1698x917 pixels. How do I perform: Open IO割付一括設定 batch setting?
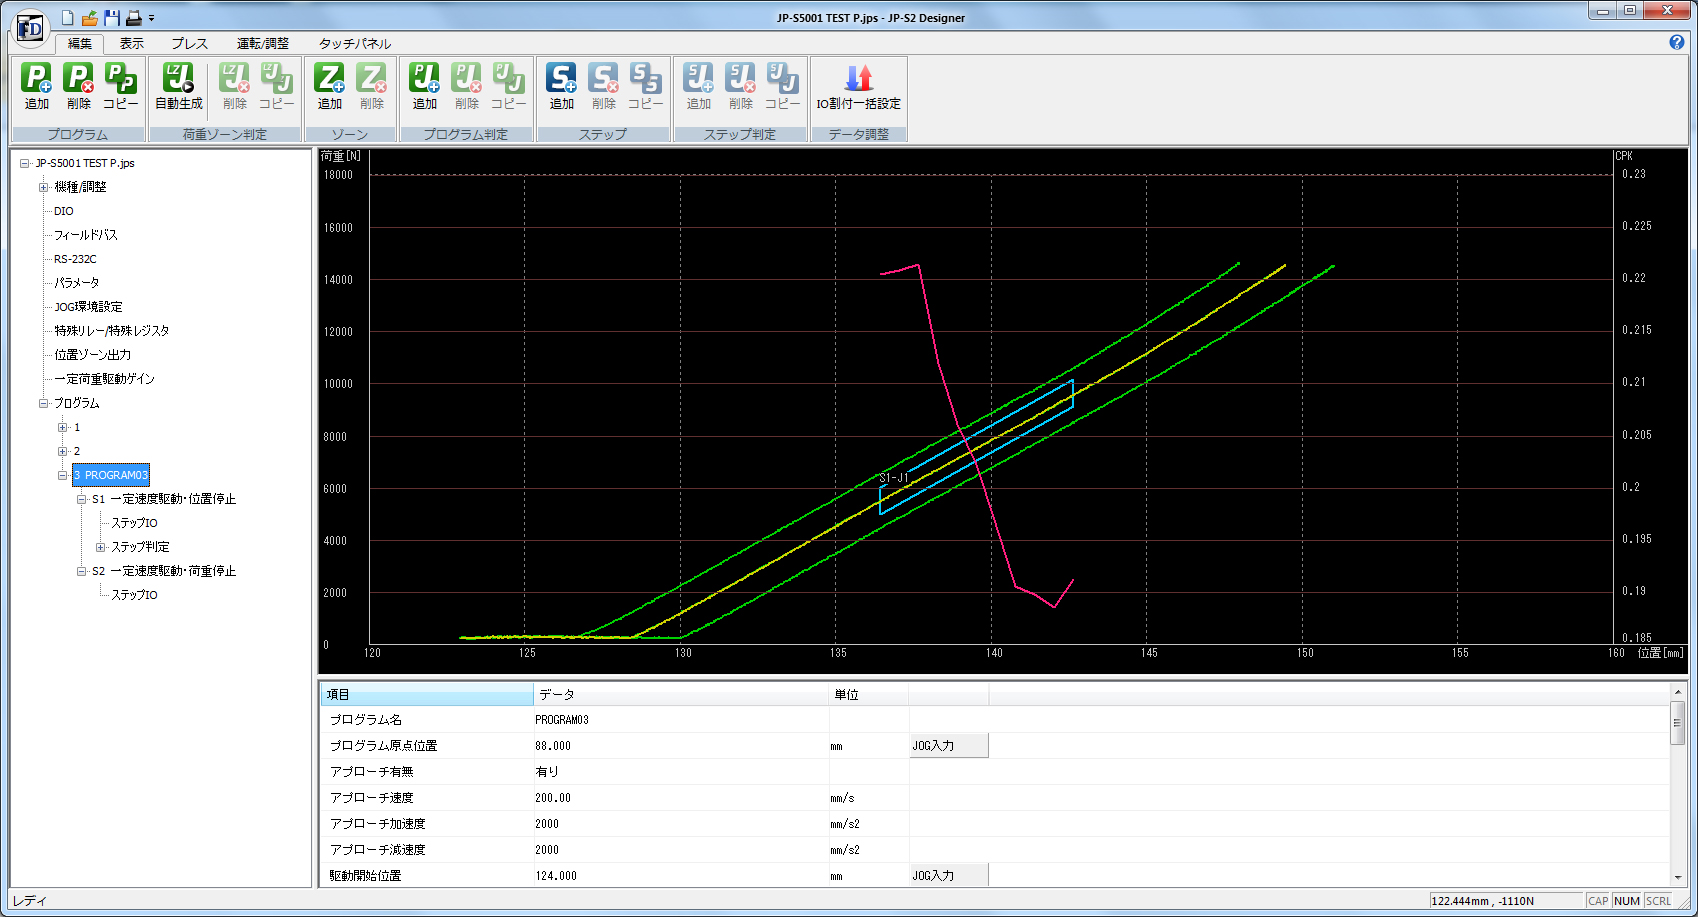(858, 86)
